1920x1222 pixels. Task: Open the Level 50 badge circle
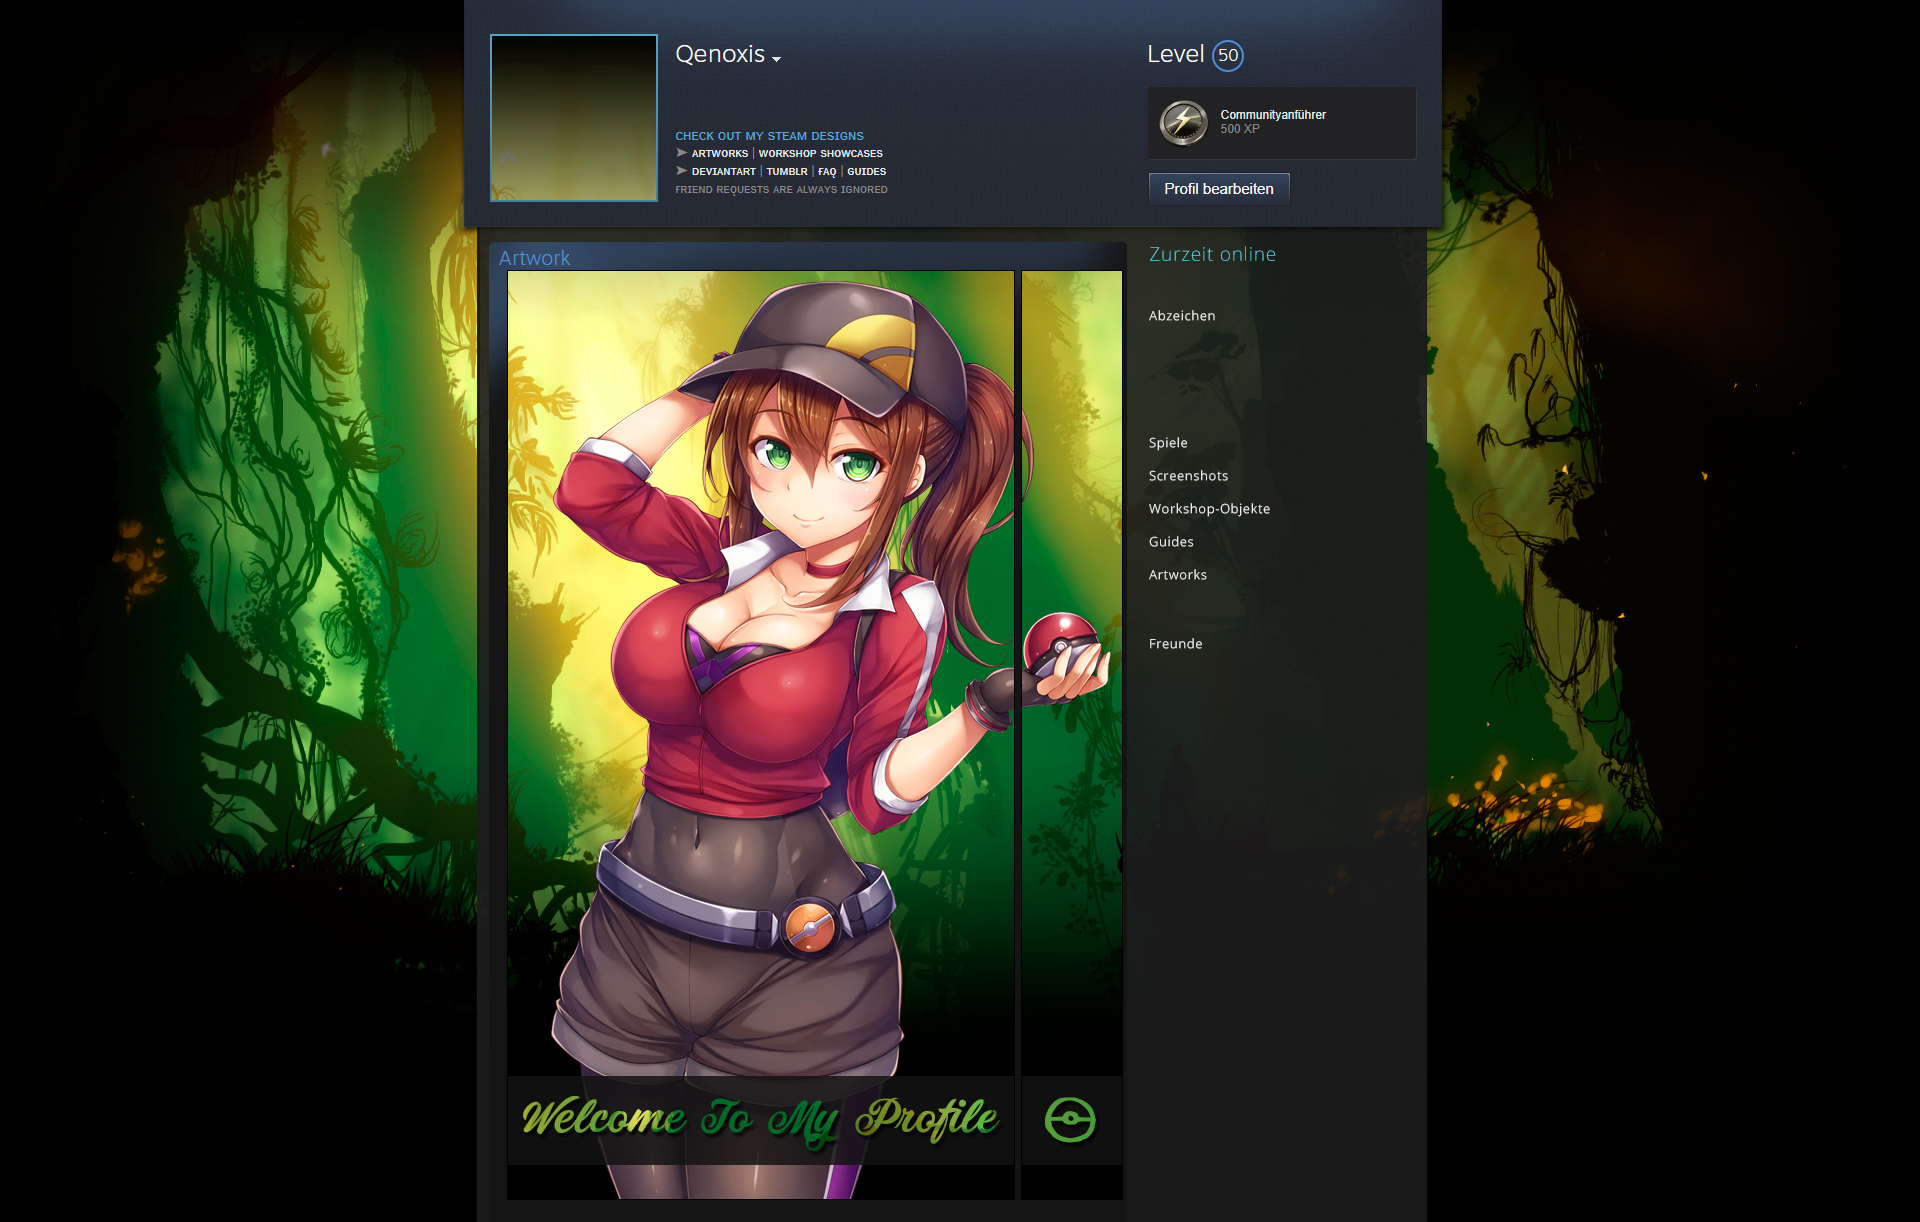click(1228, 55)
